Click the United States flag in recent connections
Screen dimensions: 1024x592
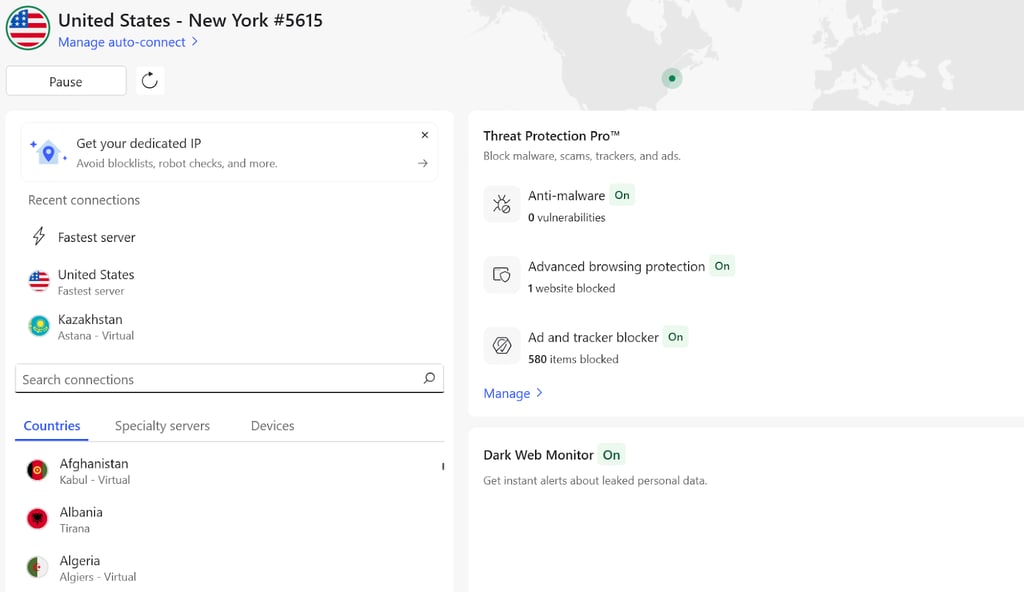pyautogui.click(x=39, y=282)
